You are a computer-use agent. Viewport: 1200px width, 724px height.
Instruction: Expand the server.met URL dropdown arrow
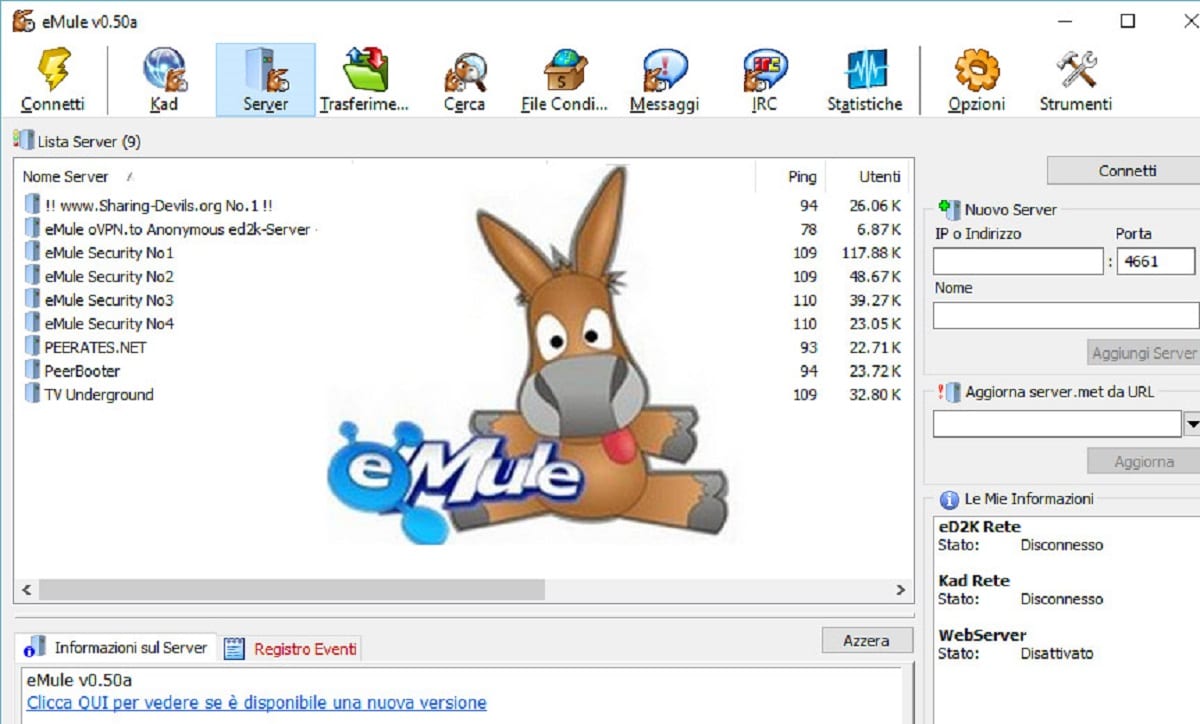pyautogui.click(x=1191, y=425)
